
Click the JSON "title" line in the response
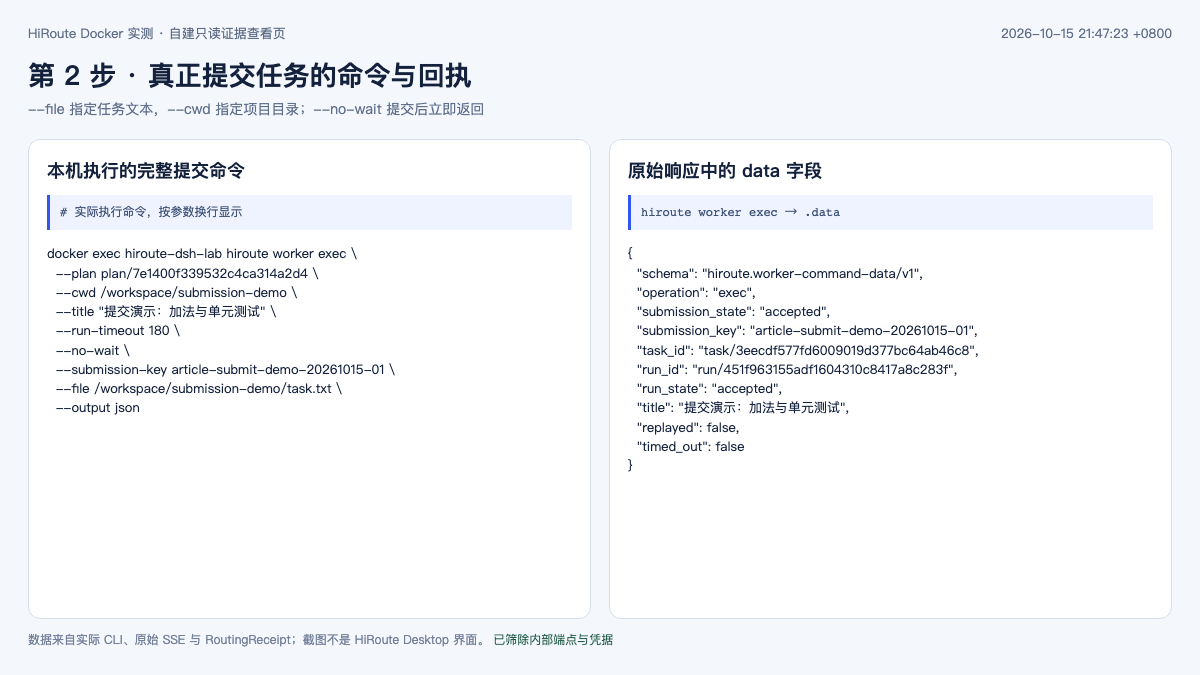click(743, 408)
